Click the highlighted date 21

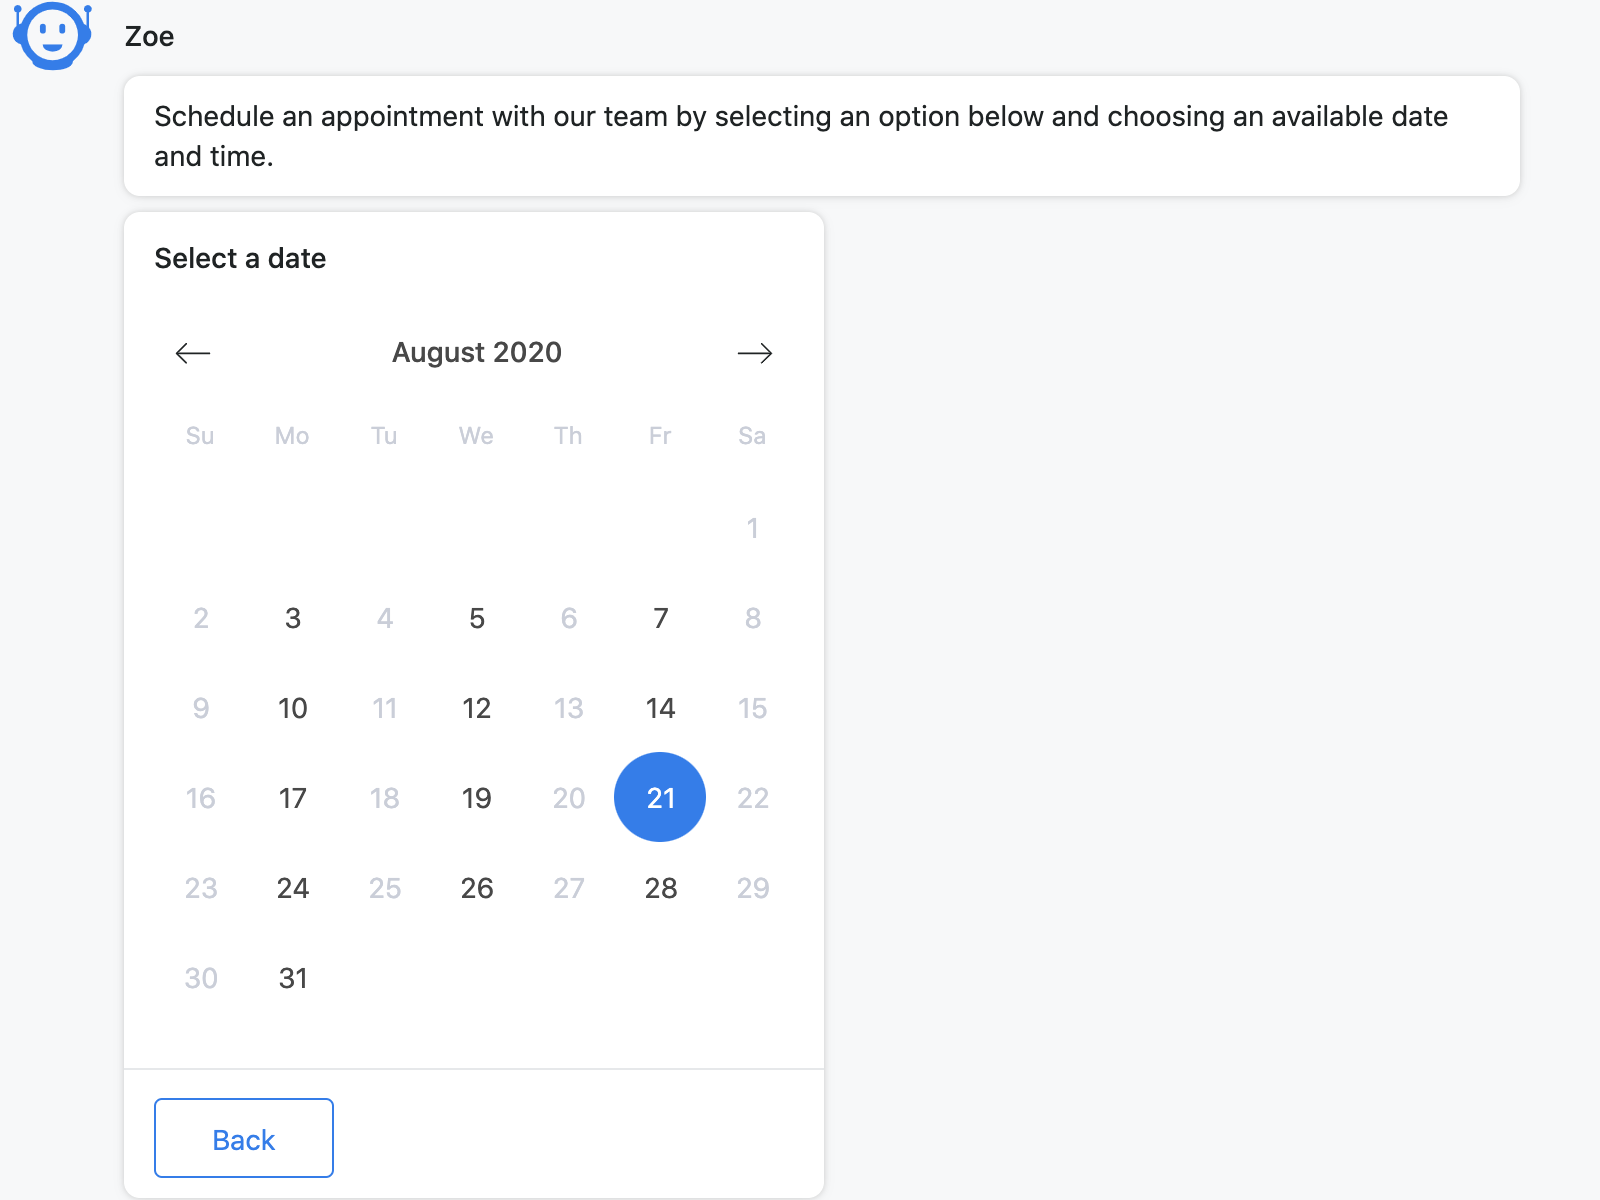coord(660,797)
